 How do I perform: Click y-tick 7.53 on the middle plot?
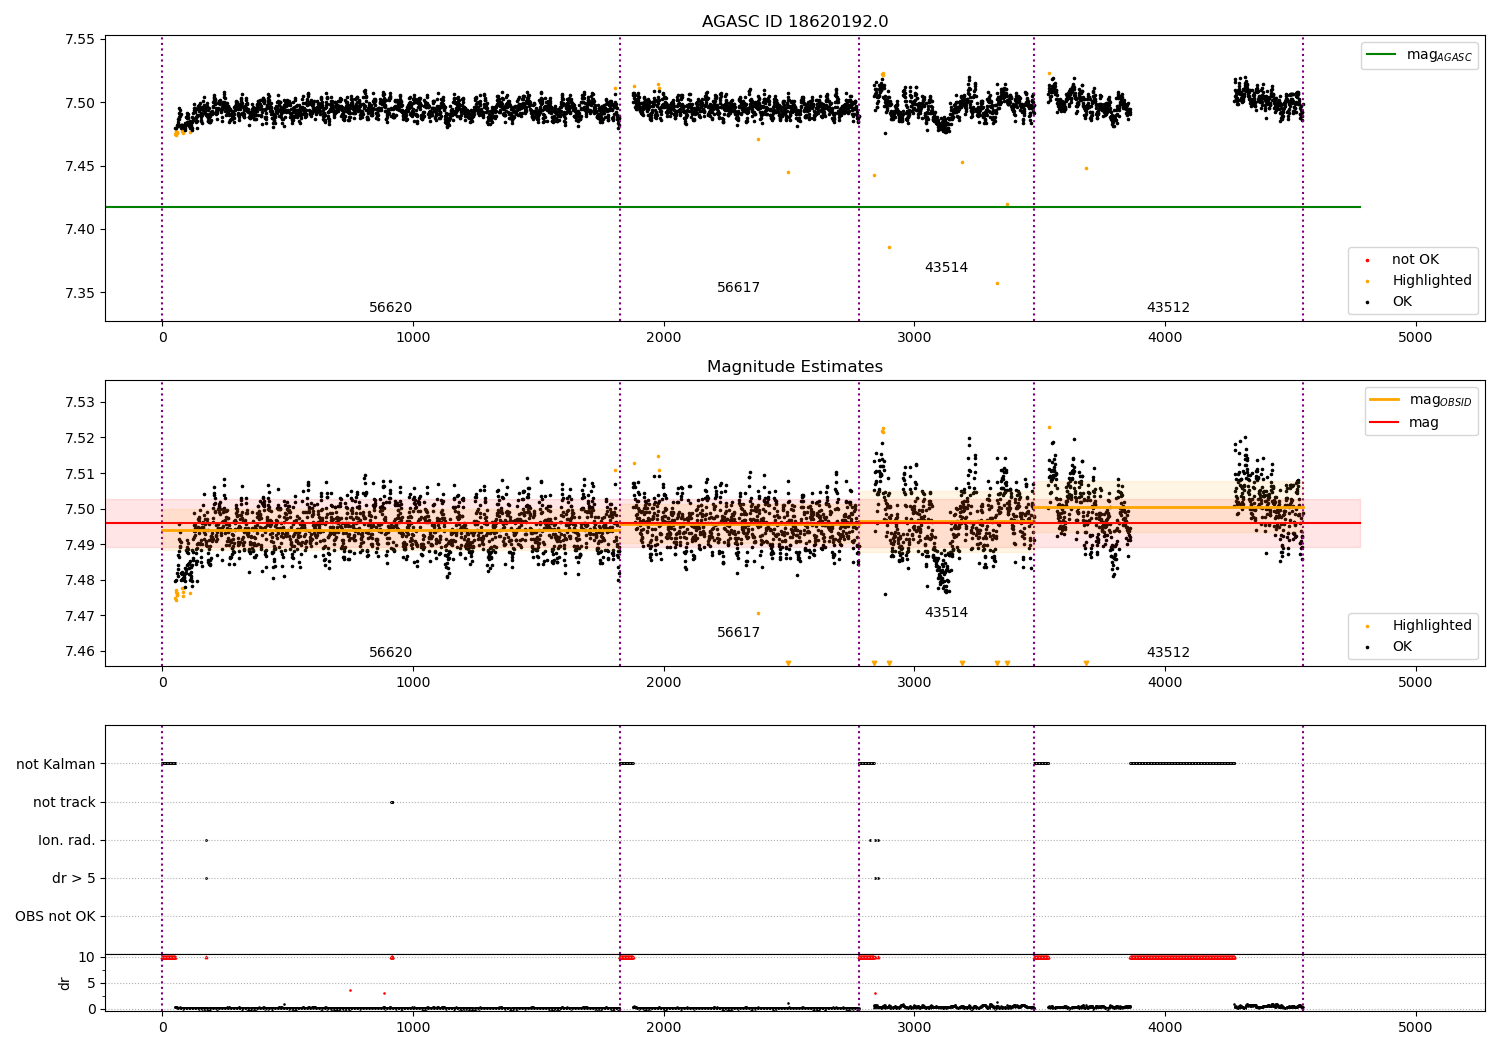pyautogui.click(x=79, y=403)
